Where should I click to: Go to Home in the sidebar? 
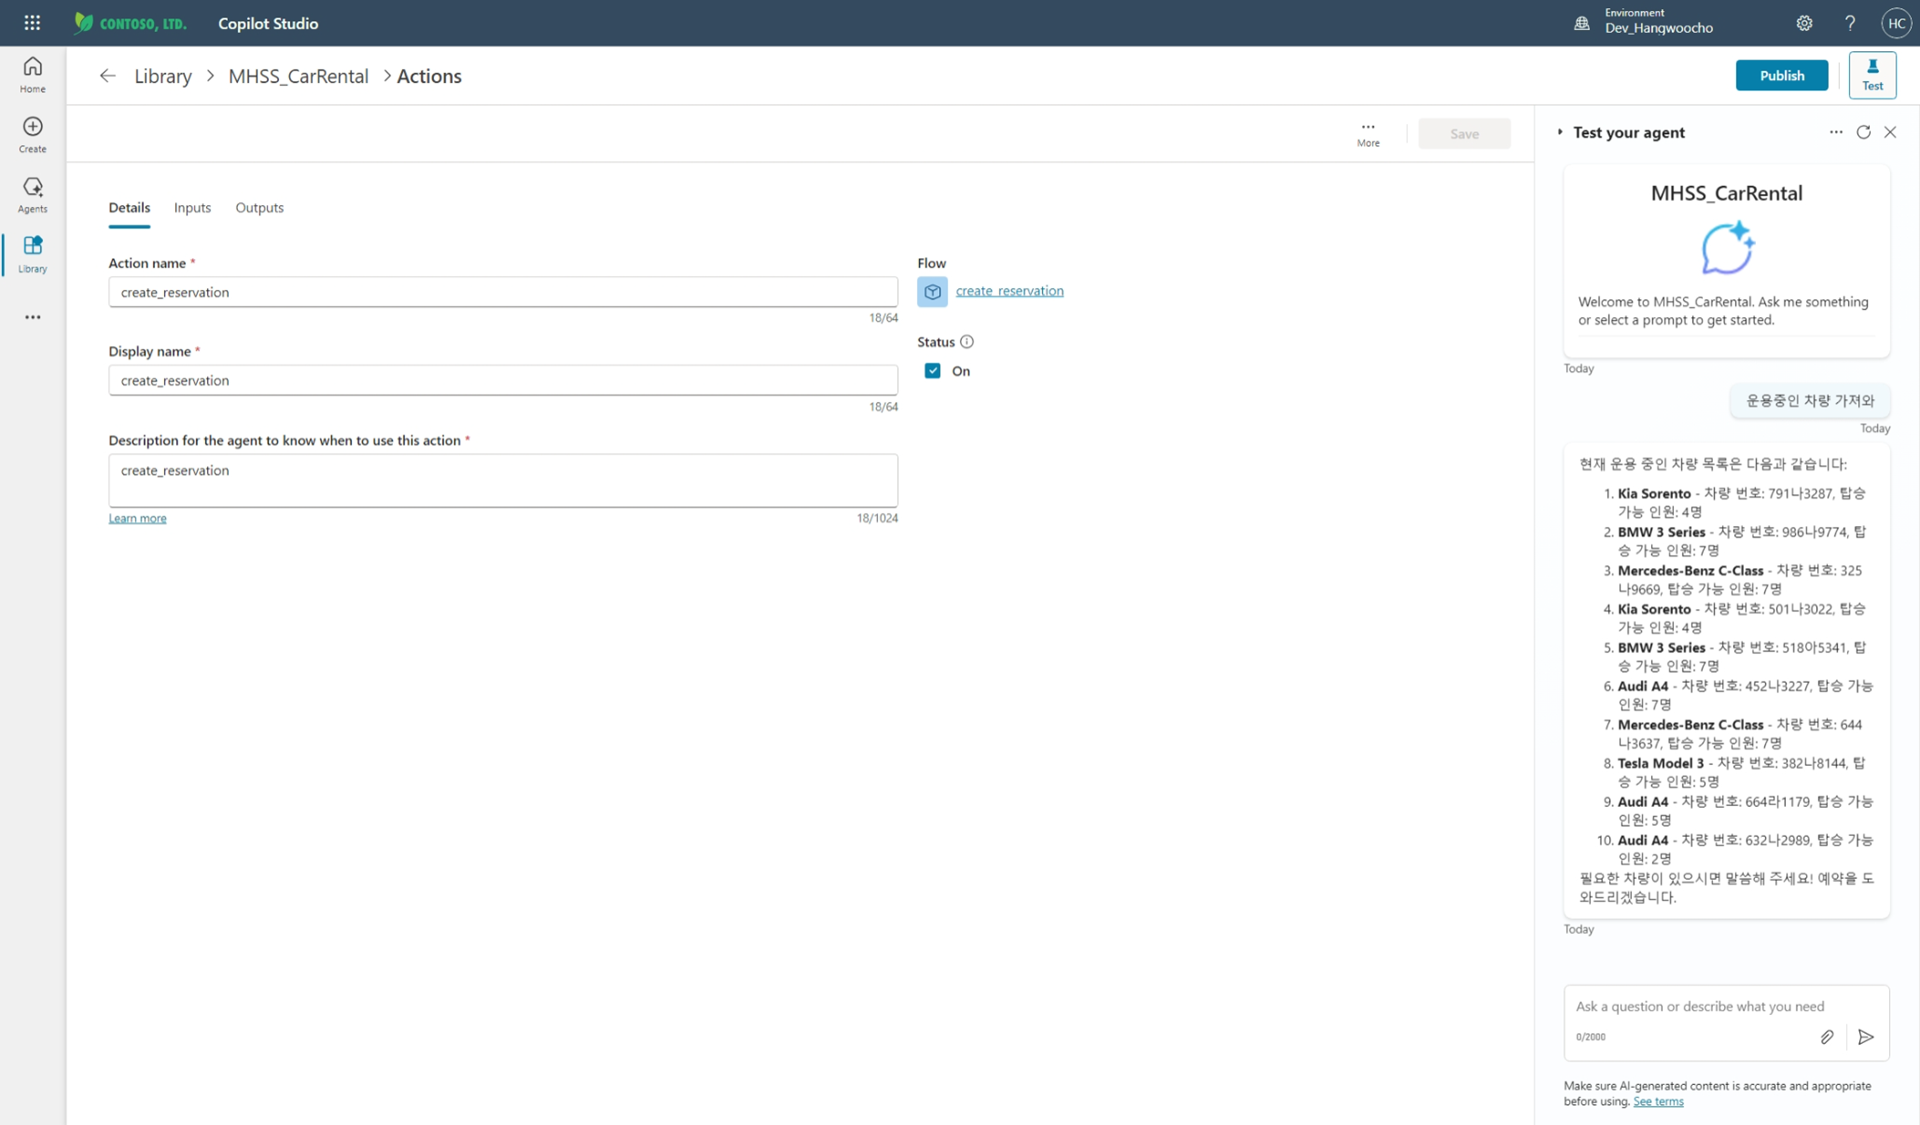(x=32, y=75)
